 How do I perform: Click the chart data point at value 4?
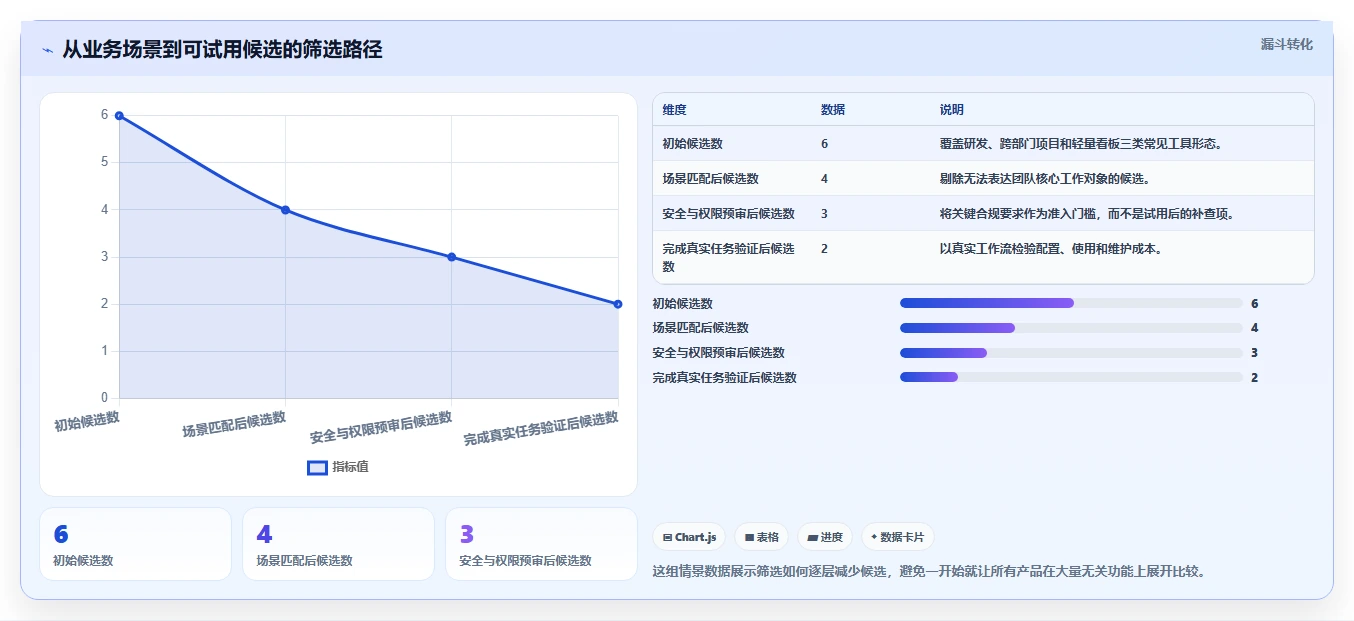[285, 210]
